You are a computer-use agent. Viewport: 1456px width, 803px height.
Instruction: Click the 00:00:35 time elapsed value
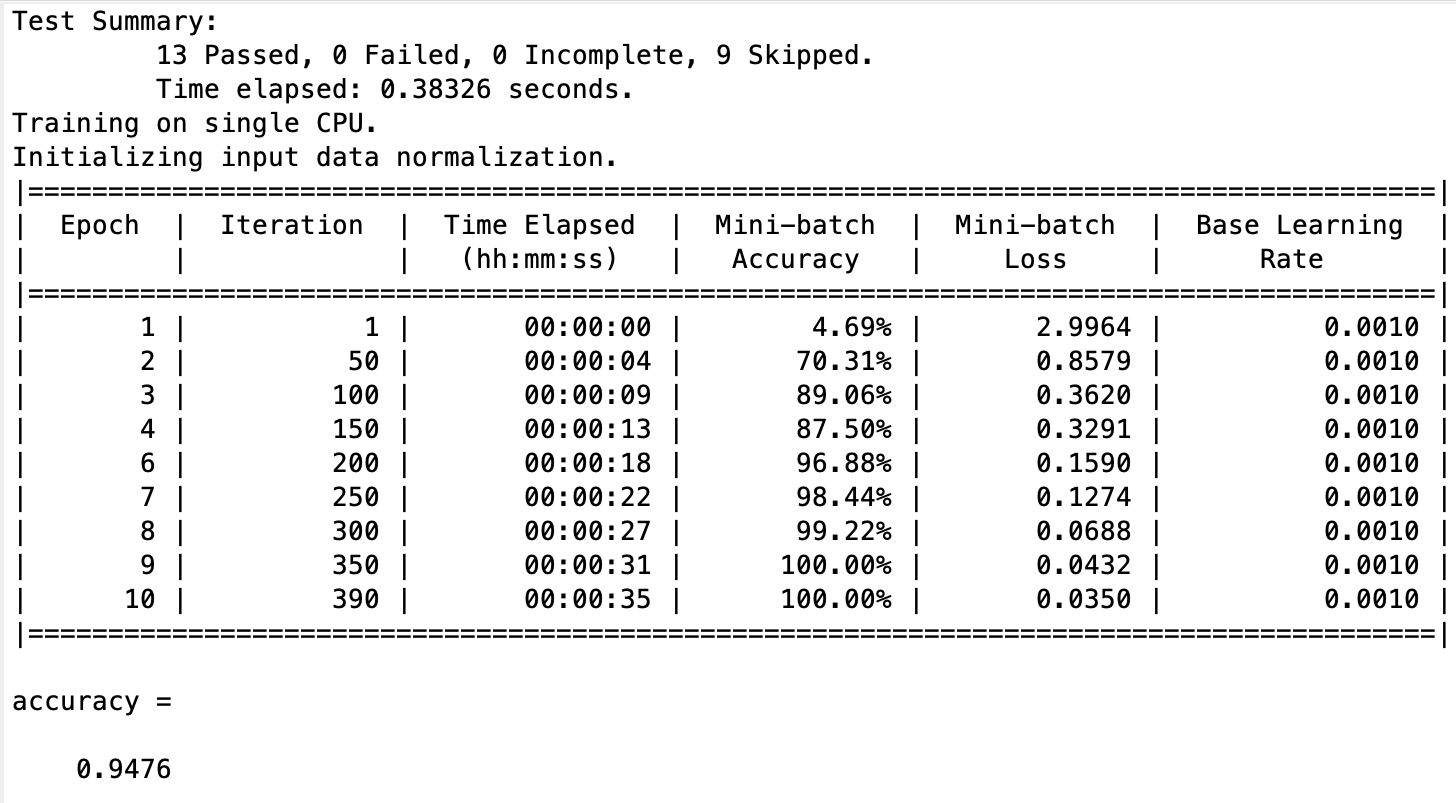[x=587, y=599]
